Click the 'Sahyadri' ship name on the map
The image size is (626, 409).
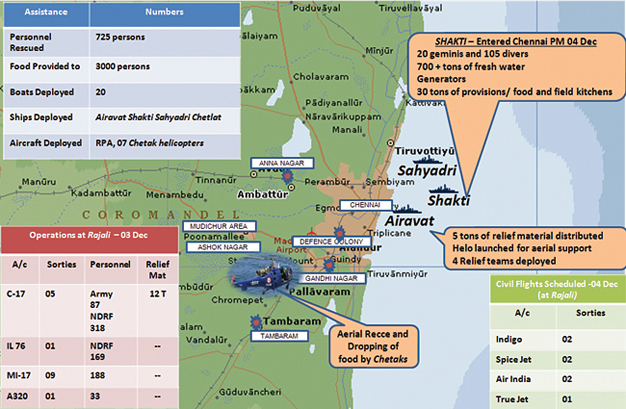[427, 171]
